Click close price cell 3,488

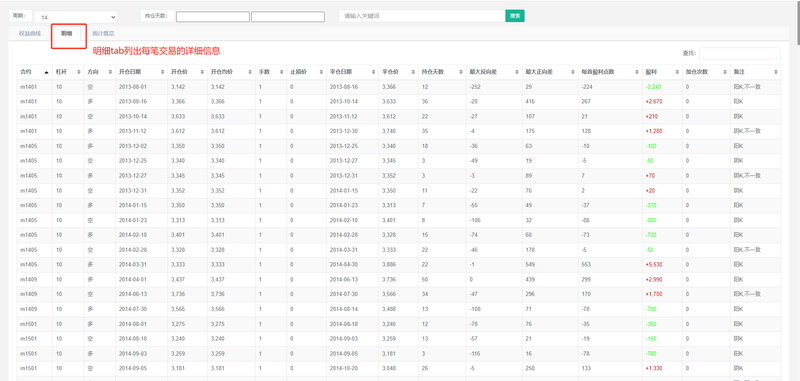click(388, 309)
